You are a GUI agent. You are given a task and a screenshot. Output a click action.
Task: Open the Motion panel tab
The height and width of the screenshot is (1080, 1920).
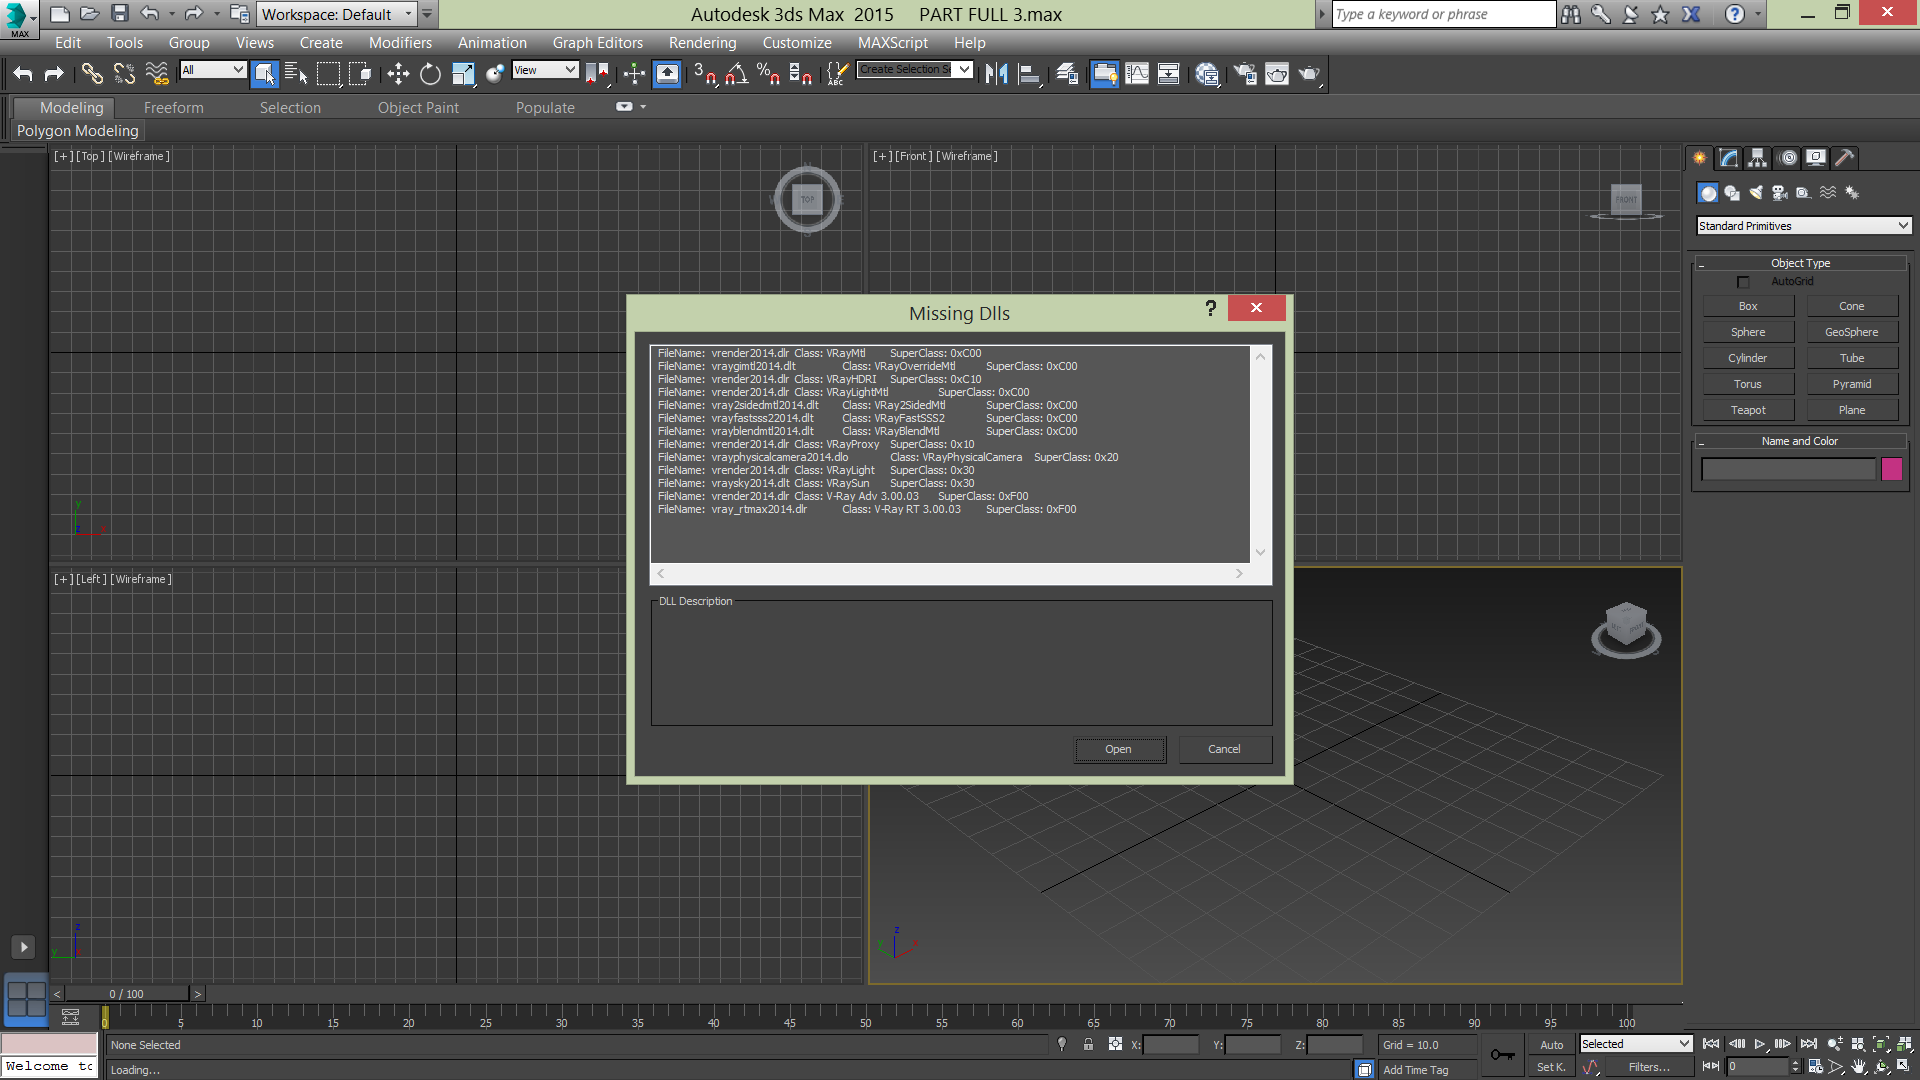point(1788,158)
